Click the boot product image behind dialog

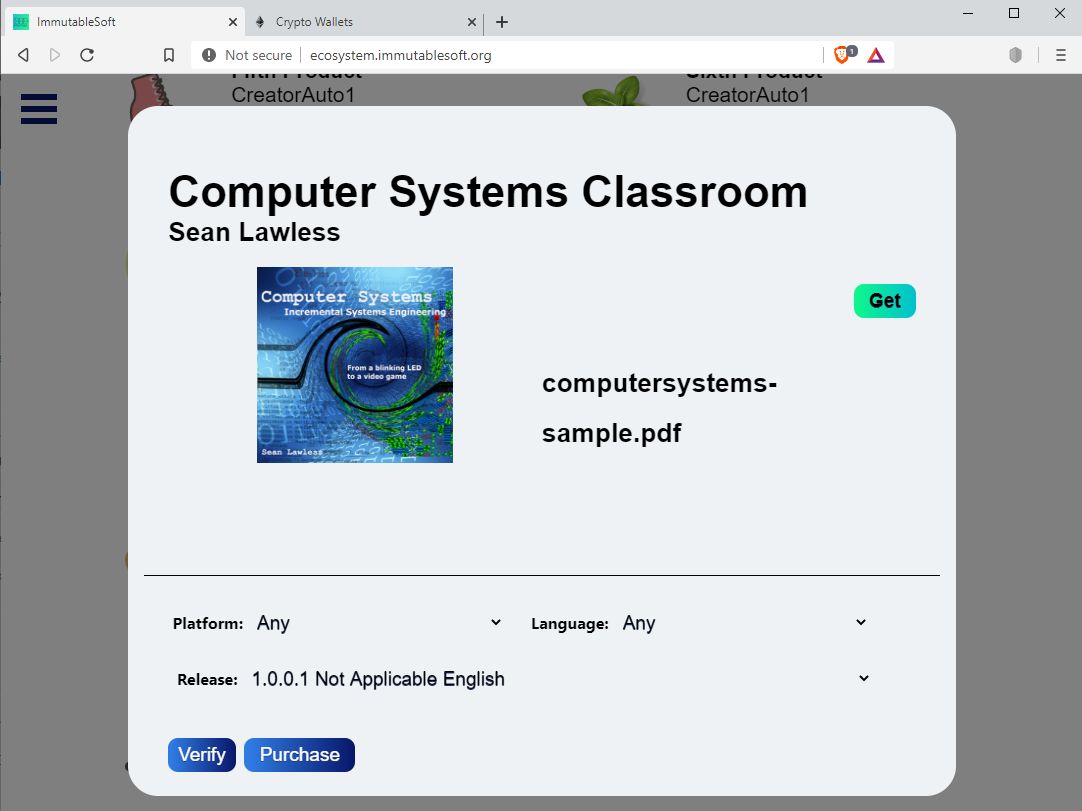tap(150, 91)
